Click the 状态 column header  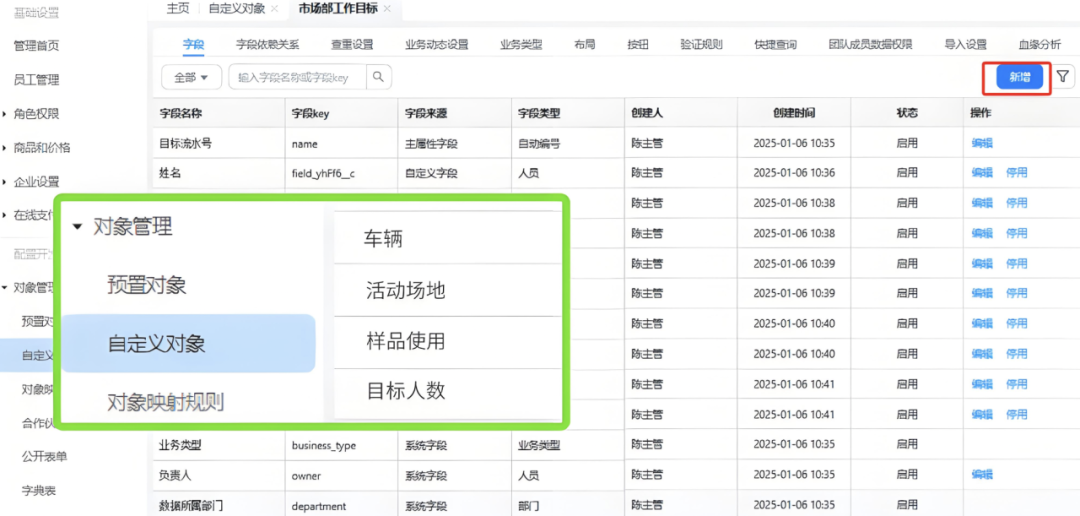(906, 113)
